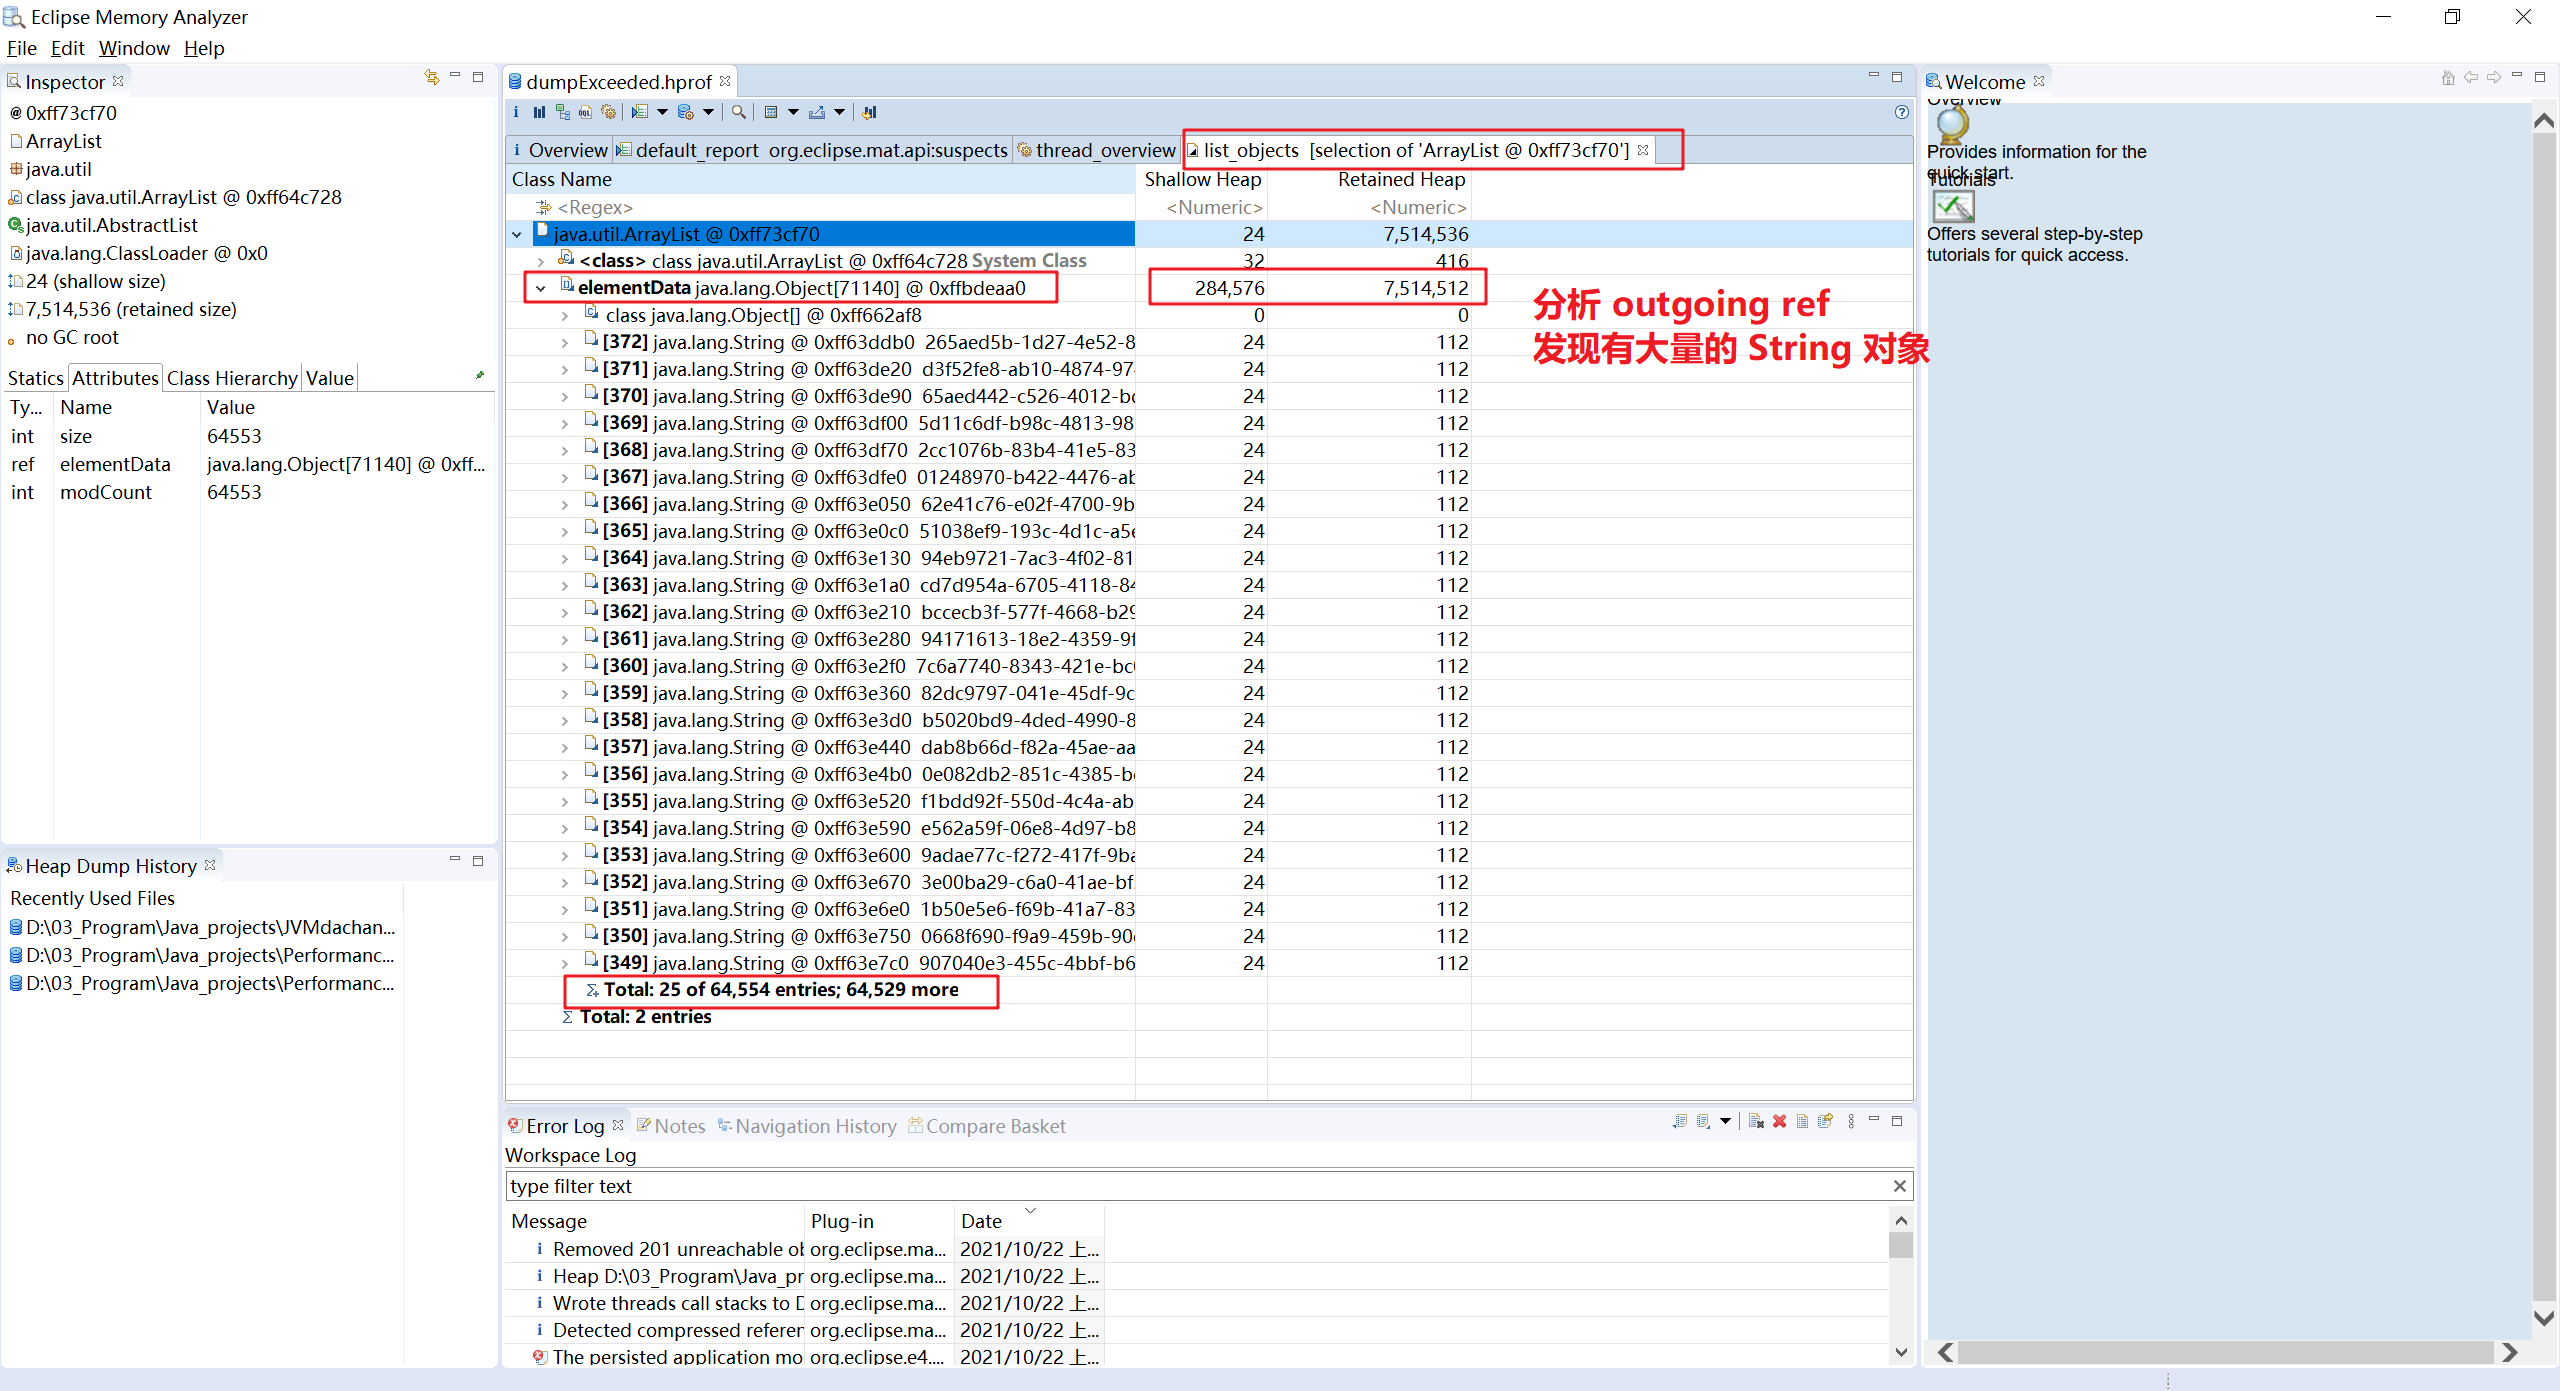
Task: Open dropdown beside Export icon
Action: [839, 112]
